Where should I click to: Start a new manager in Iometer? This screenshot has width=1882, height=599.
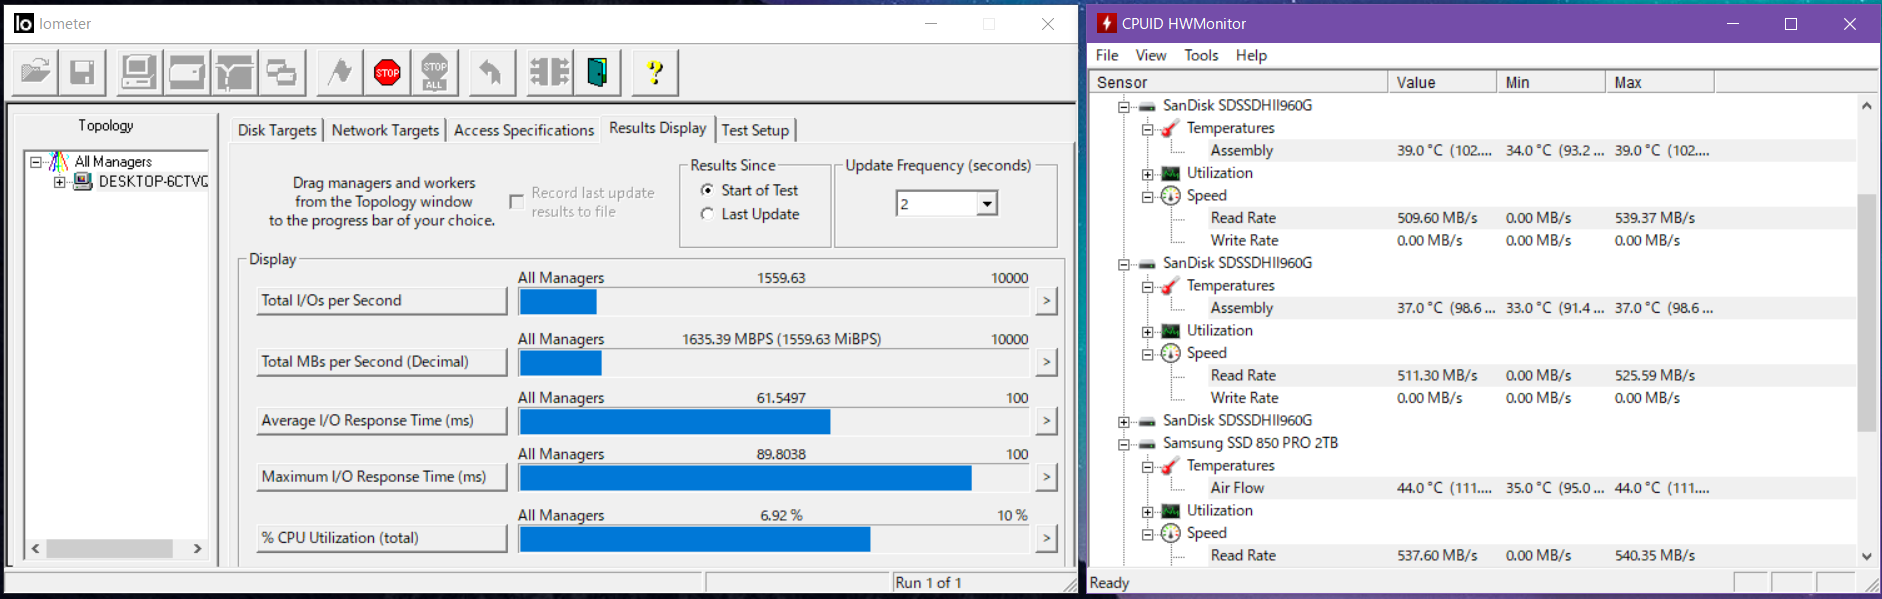click(139, 72)
